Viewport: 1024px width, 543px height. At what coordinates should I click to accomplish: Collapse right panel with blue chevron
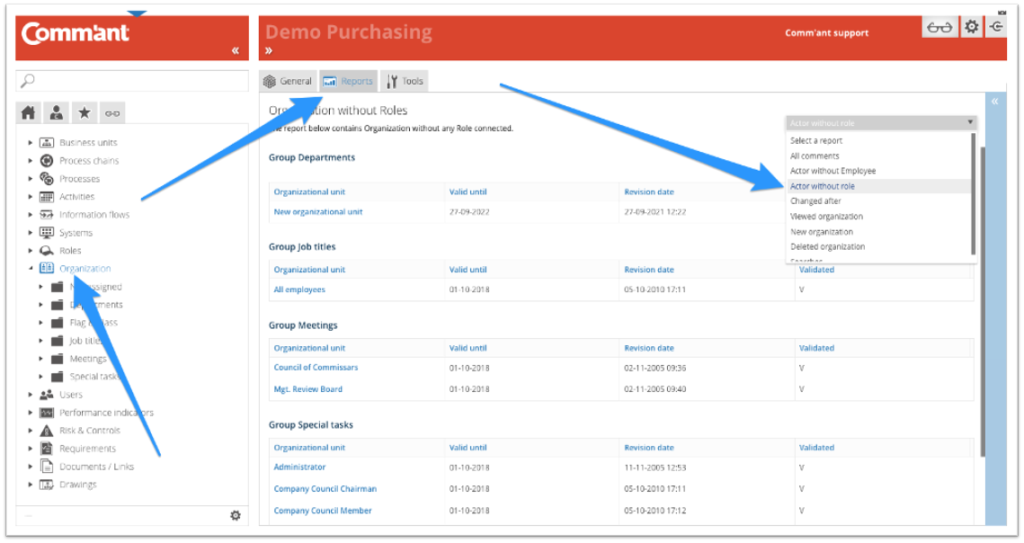994,102
